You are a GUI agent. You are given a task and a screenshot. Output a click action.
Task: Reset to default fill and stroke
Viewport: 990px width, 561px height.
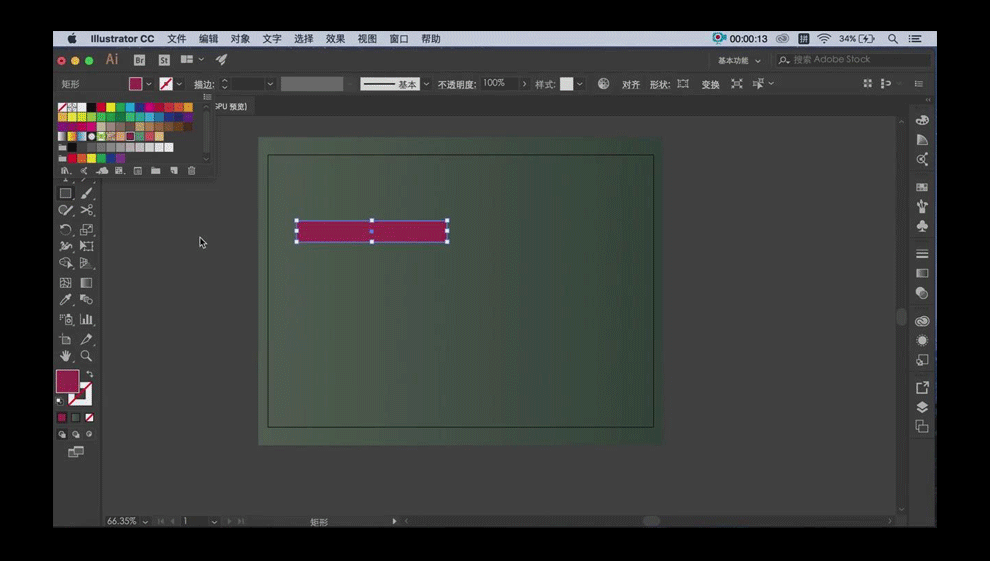[59, 400]
